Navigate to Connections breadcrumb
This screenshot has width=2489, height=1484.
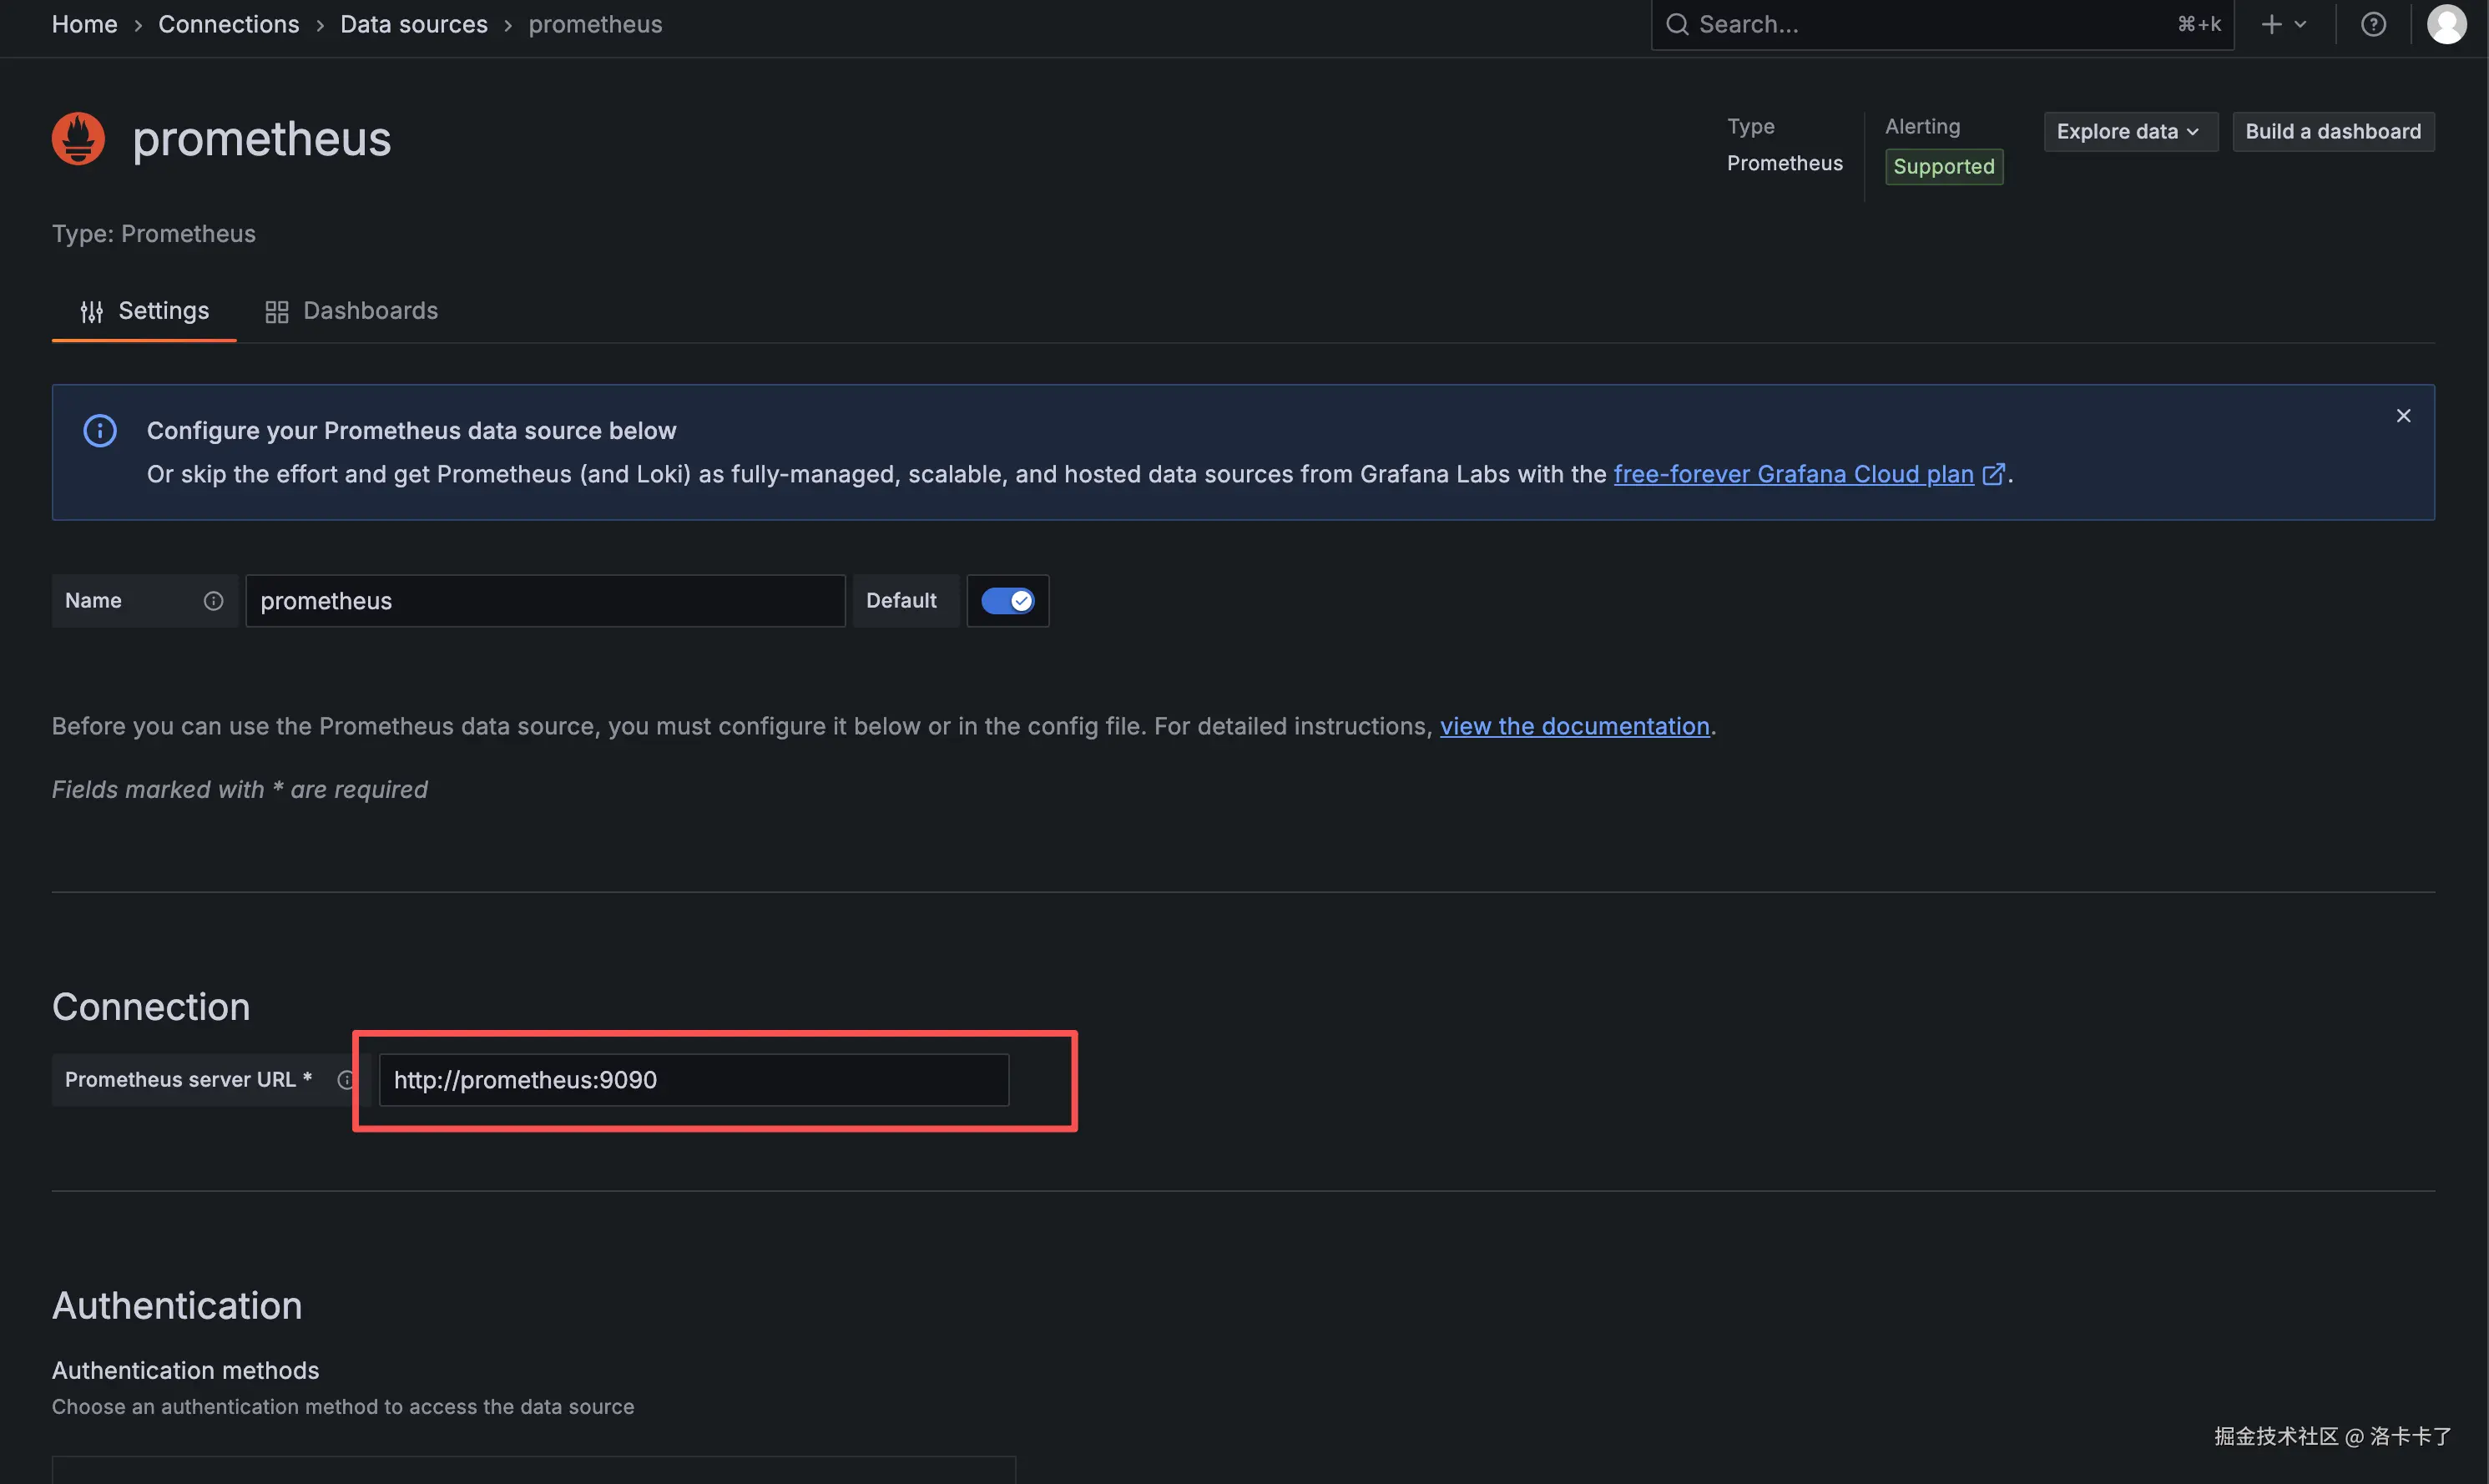coord(228,24)
